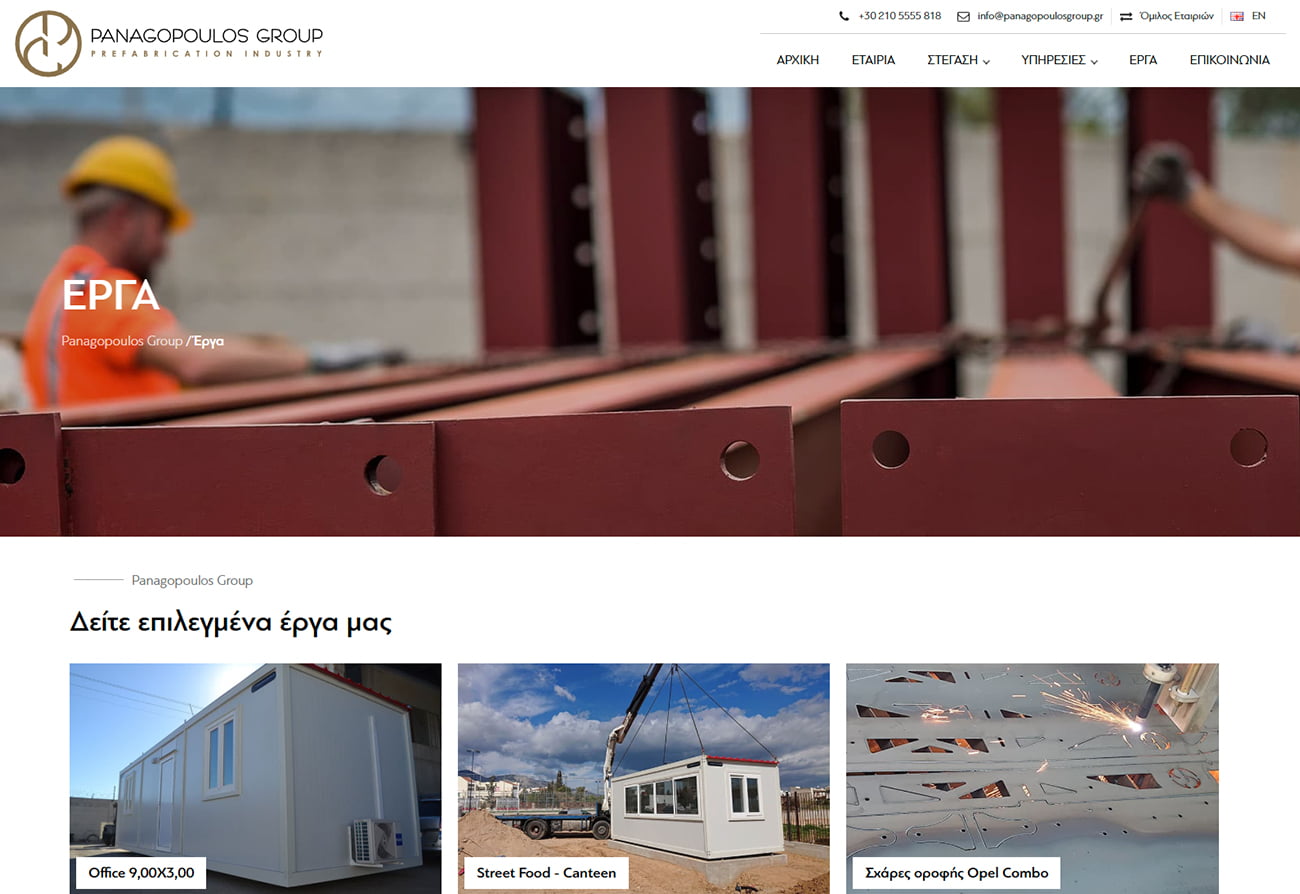Open the ΑΡΧΙΚΗ menu item

(797, 60)
